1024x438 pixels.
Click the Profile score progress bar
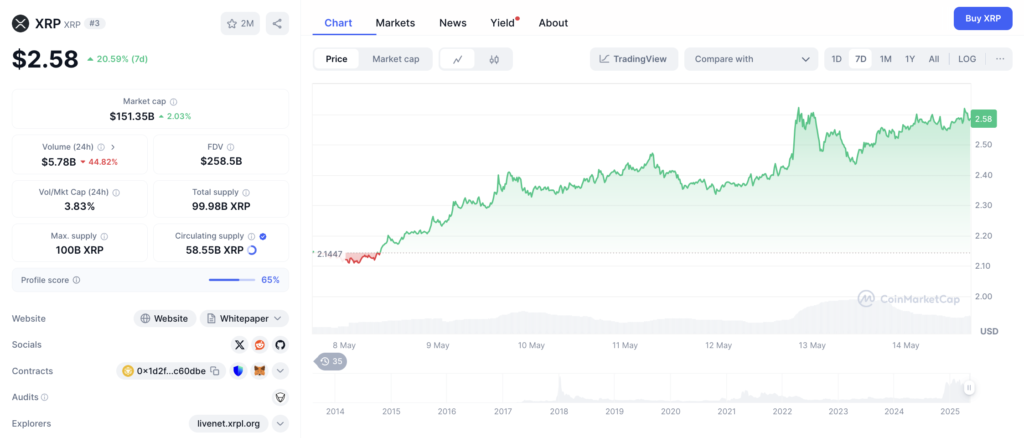click(x=232, y=280)
